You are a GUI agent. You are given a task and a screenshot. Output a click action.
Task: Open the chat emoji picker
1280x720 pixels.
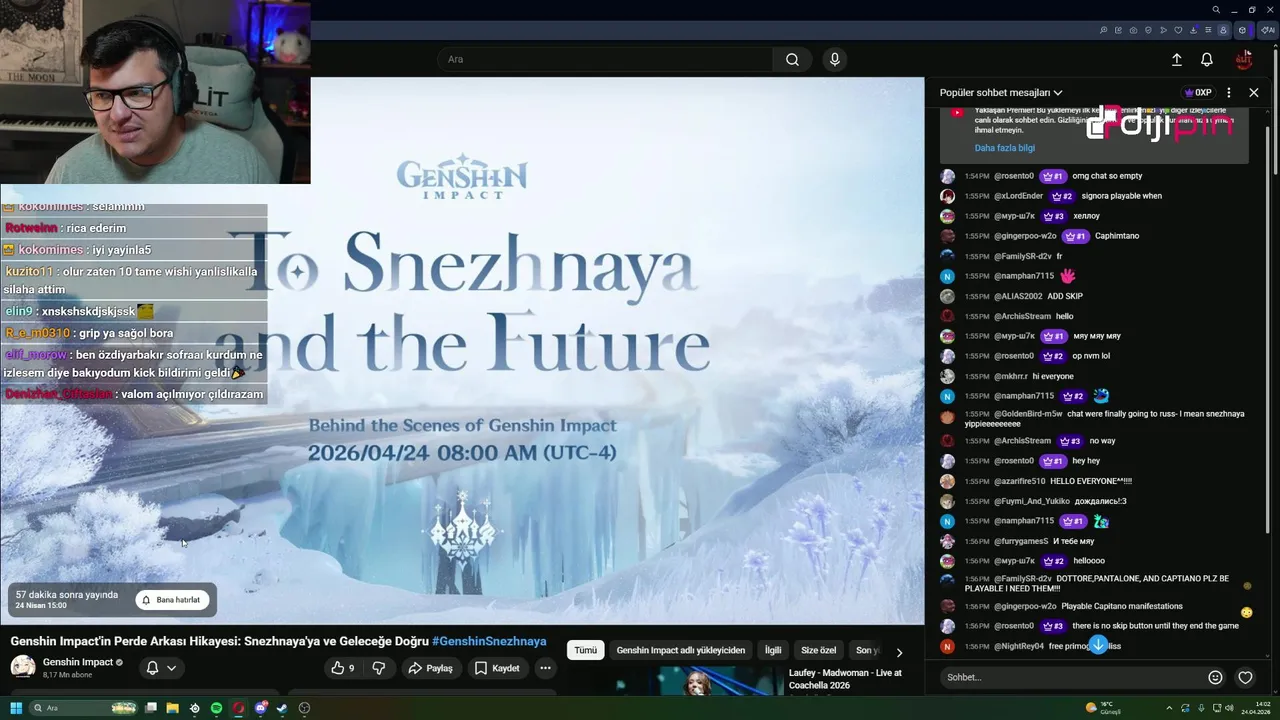pos(1215,677)
